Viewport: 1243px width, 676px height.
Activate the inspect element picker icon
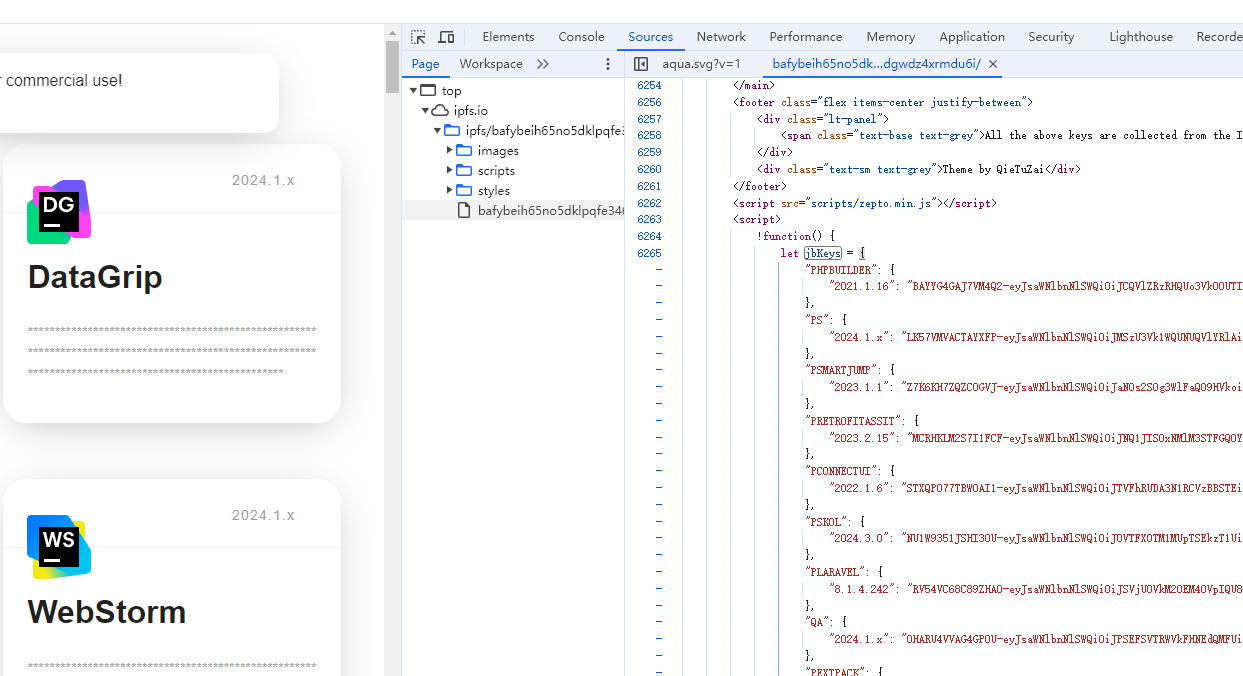(418, 37)
